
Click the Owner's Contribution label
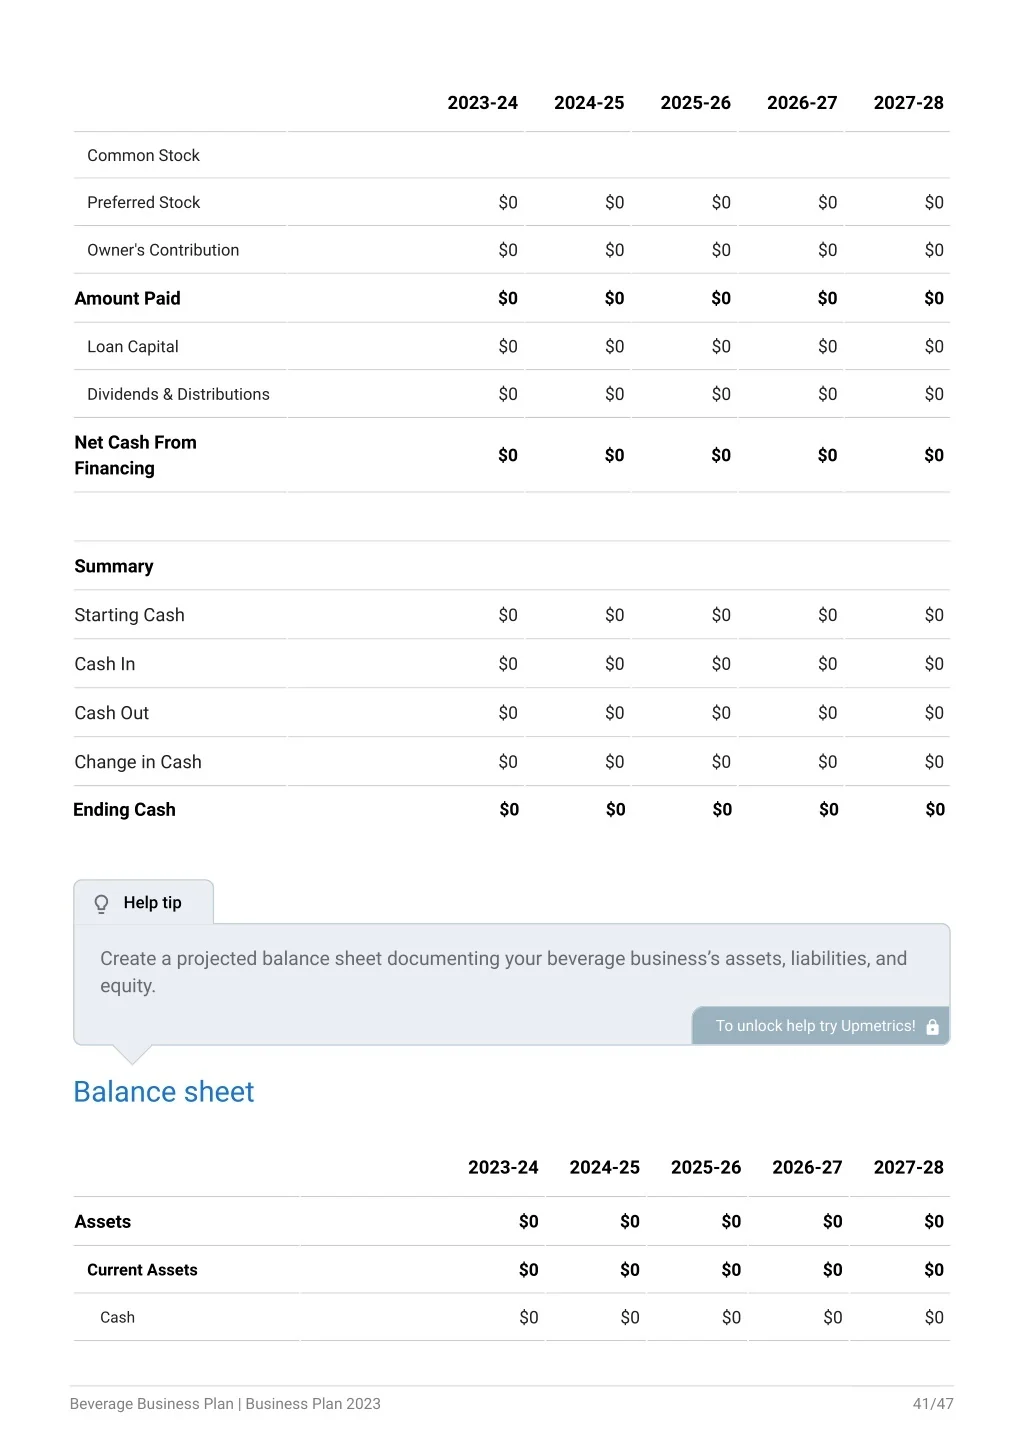163,250
